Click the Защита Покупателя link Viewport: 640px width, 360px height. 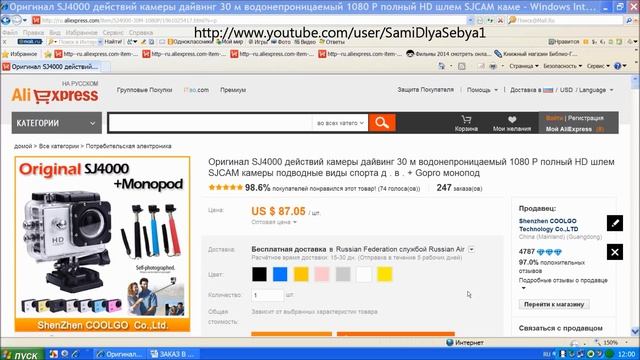click(x=425, y=90)
